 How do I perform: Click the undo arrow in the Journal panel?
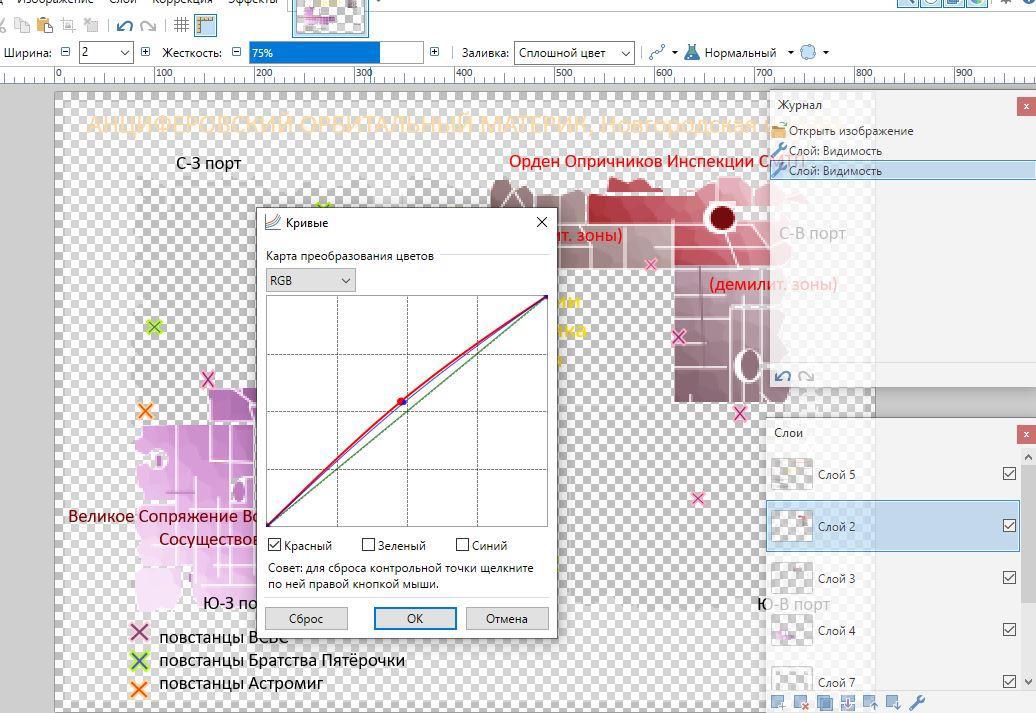[783, 376]
